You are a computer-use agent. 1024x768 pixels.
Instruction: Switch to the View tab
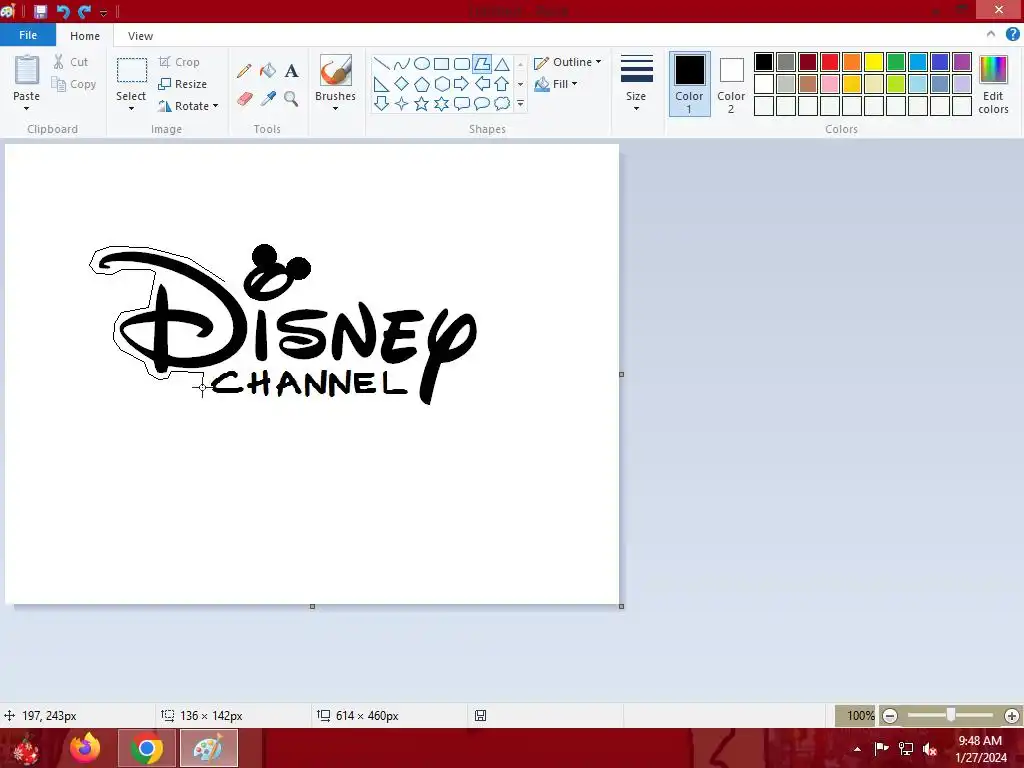click(140, 36)
